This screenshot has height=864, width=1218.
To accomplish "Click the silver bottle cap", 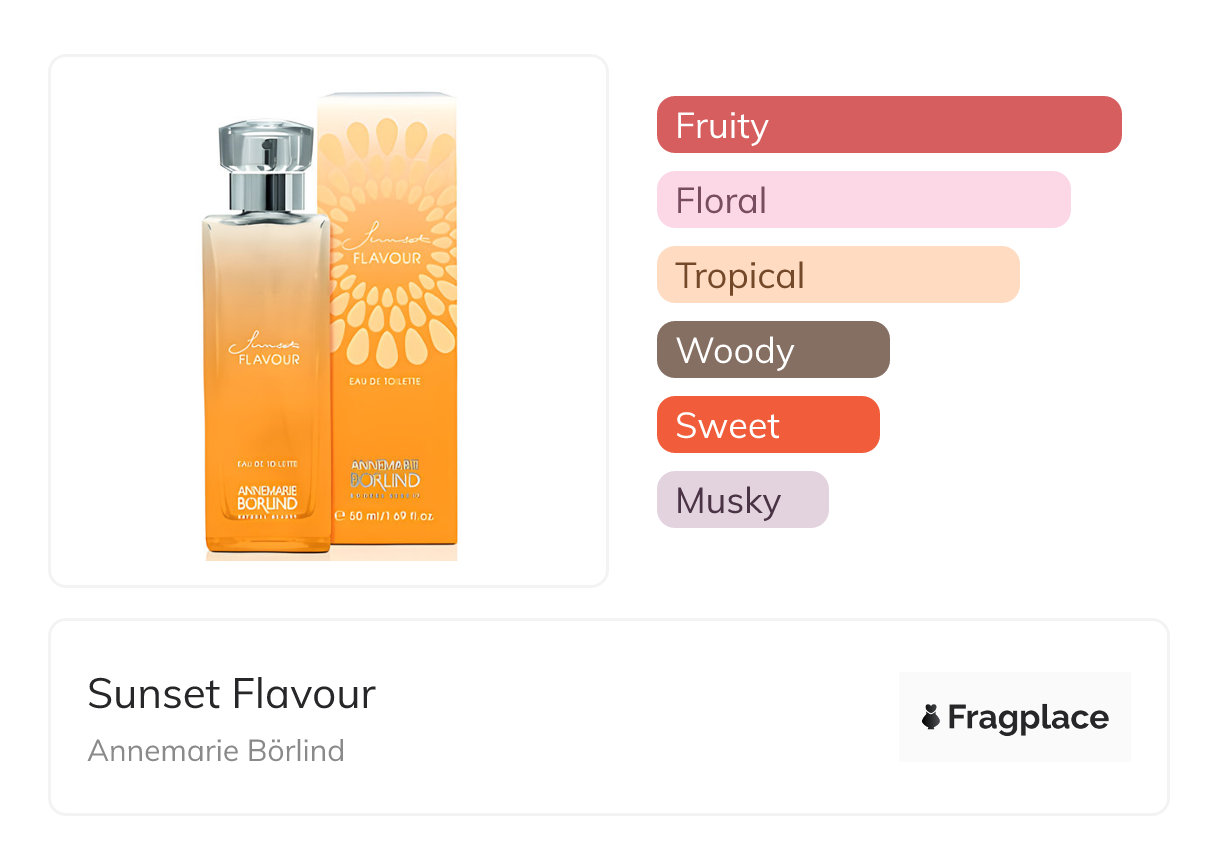I will click(266, 165).
